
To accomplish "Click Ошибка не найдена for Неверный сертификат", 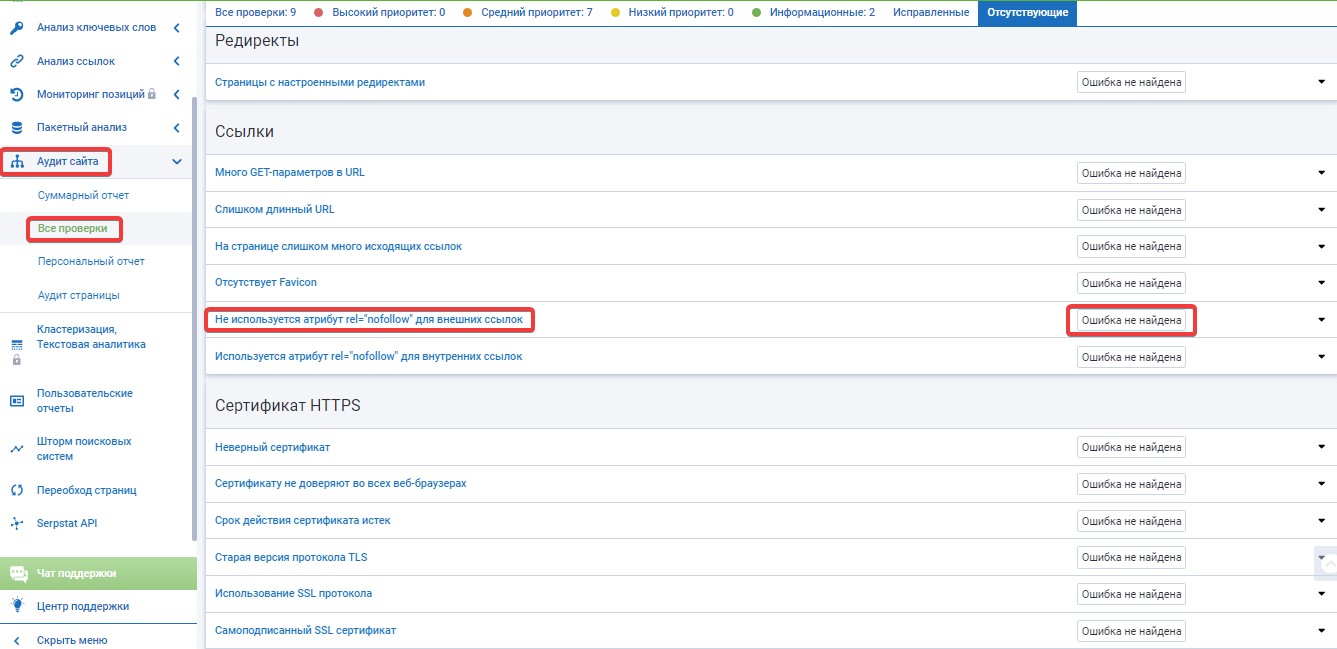I will (x=1131, y=447).
